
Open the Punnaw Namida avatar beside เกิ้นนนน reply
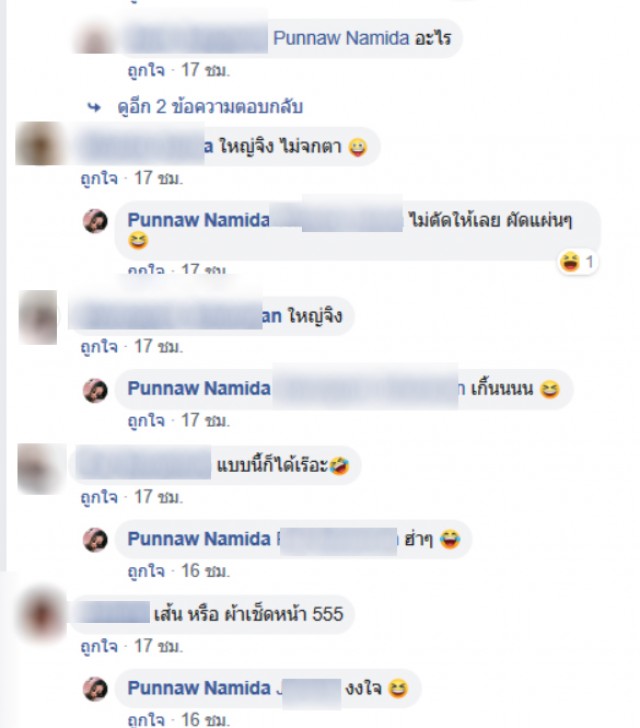[x=95, y=390]
